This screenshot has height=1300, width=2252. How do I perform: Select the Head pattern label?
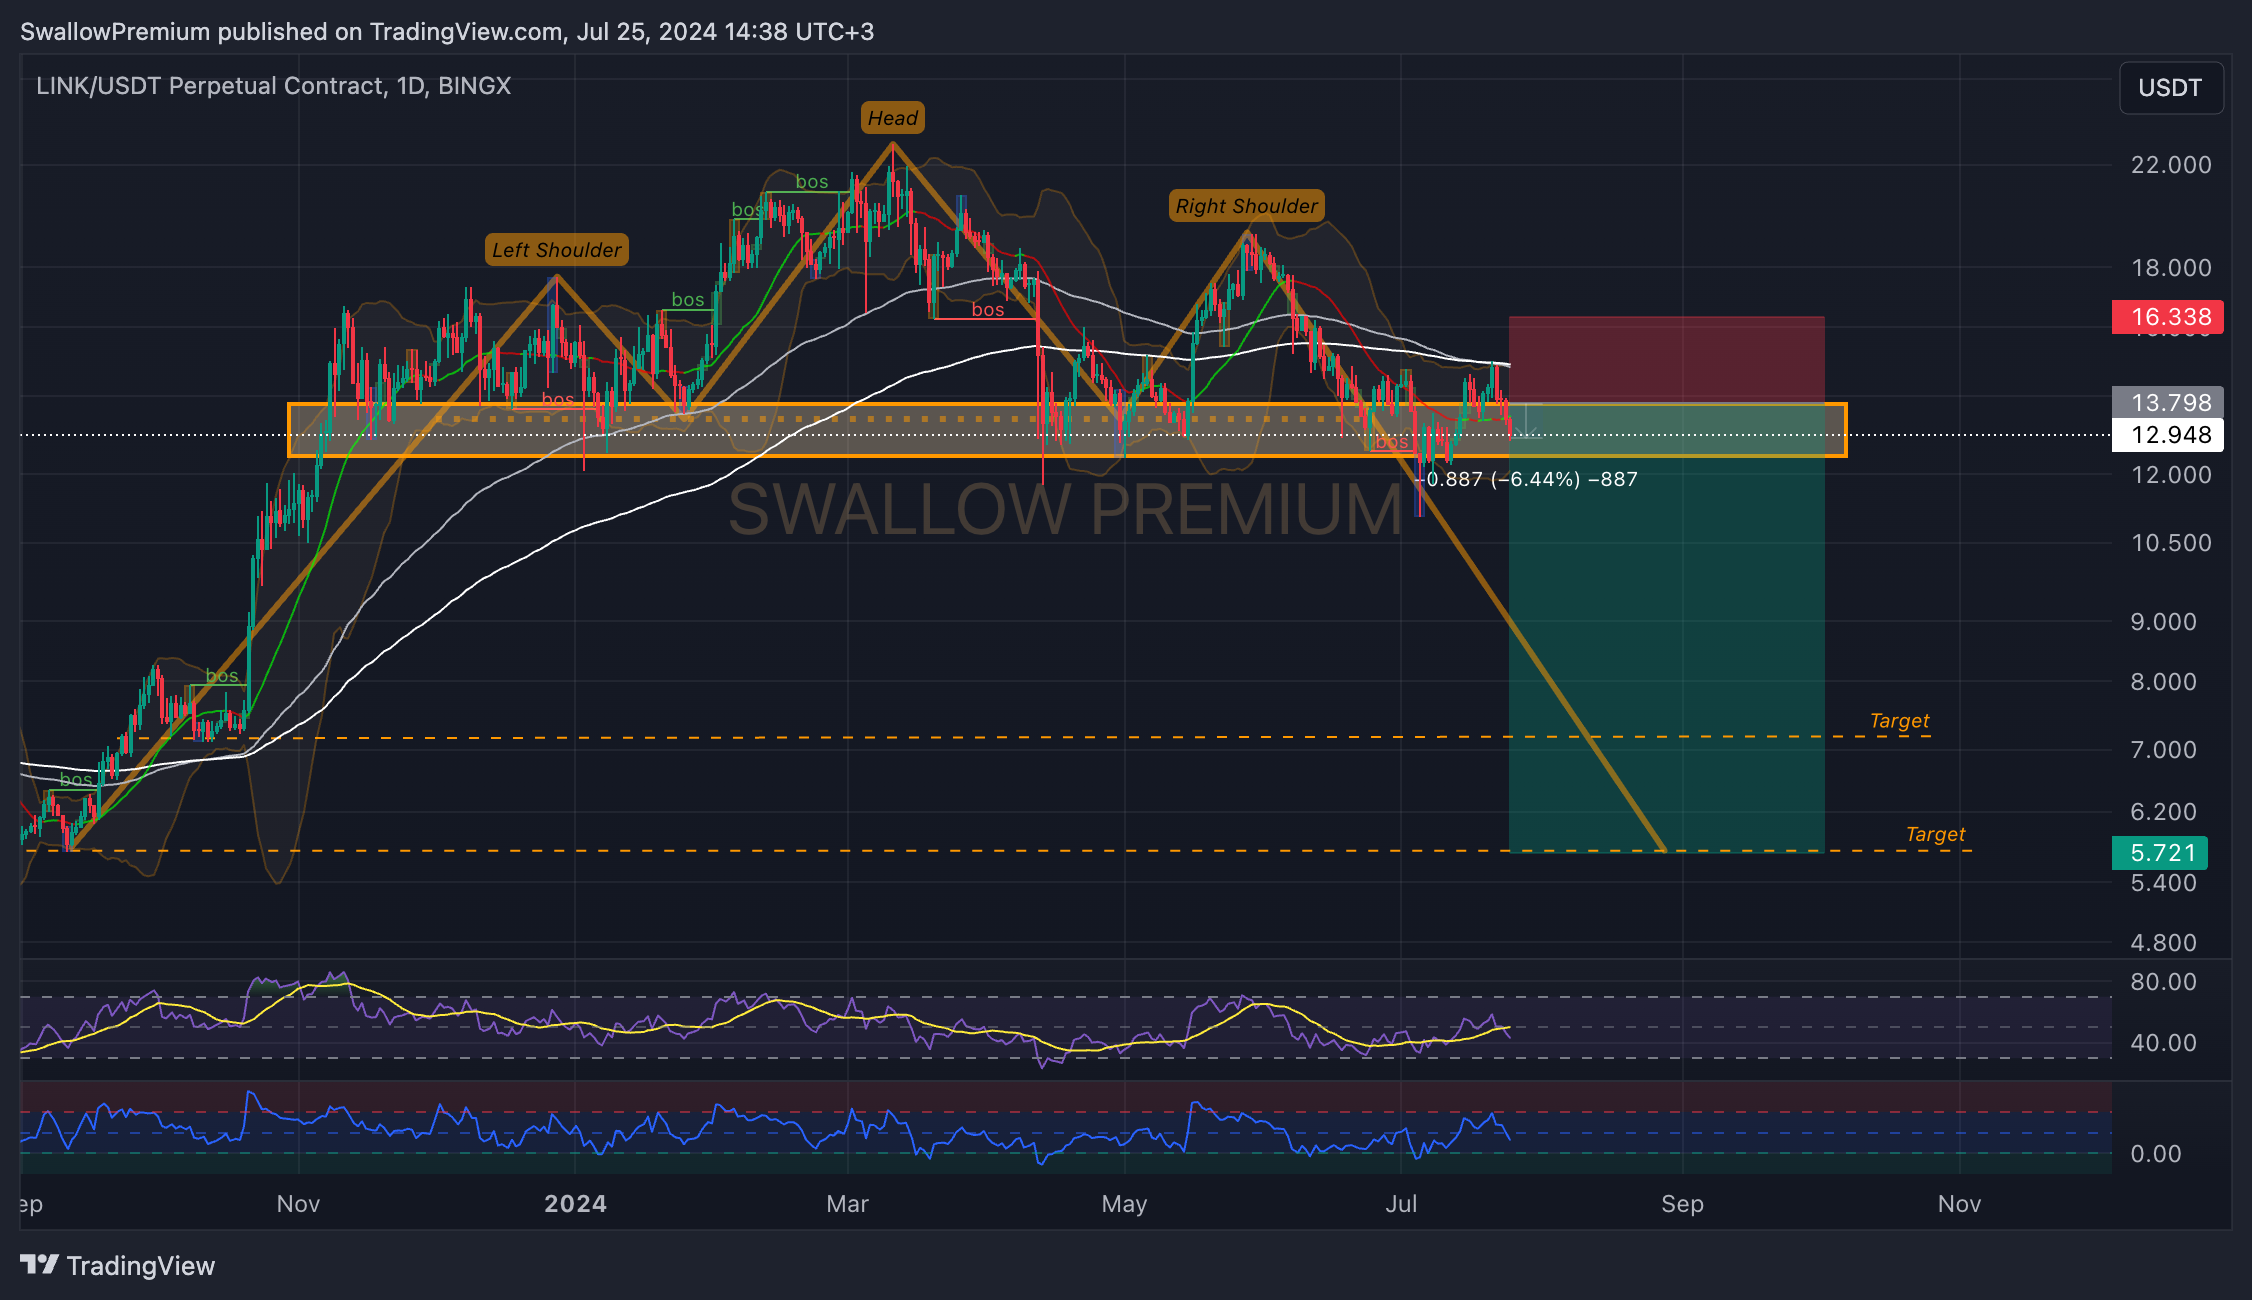point(892,118)
